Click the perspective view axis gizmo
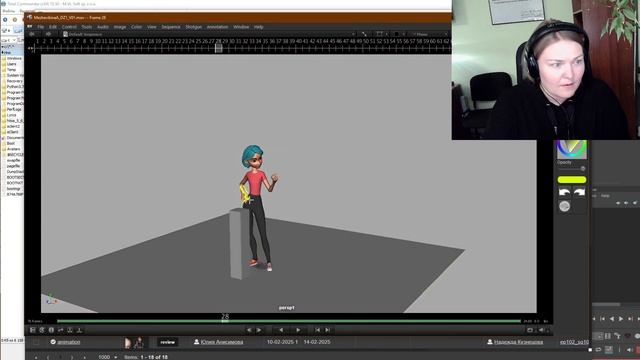Screen dimensions: 640x360 (x=51, y=300)
